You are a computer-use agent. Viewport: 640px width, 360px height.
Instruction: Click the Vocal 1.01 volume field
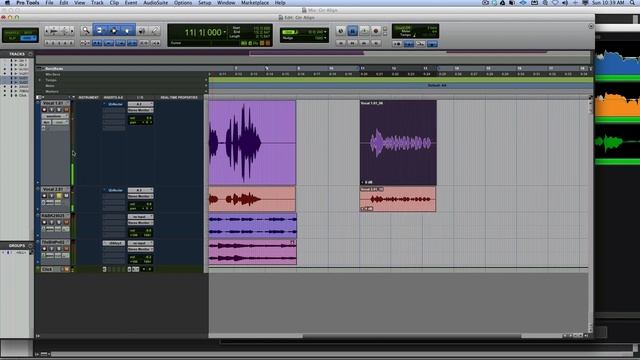pyautogui.click(x=140, y=118)
